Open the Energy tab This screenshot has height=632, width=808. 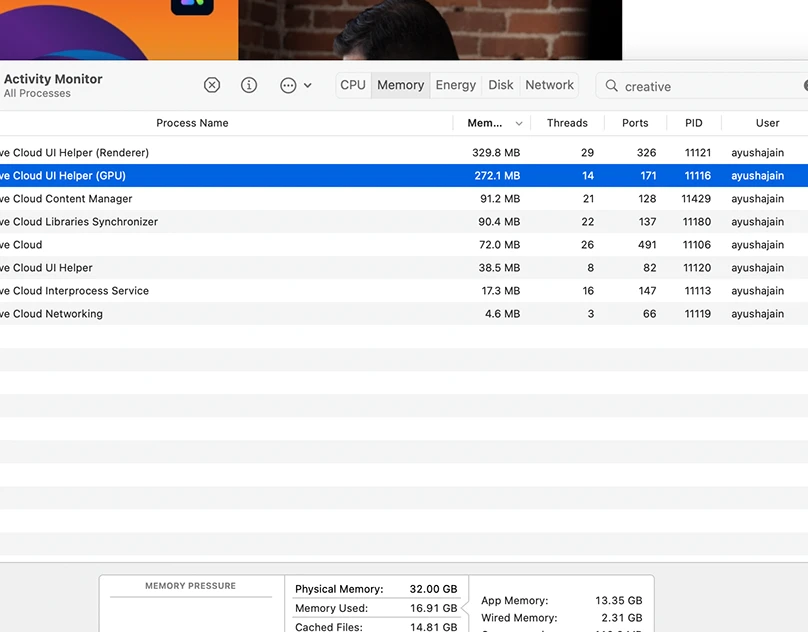tap(455, 86)
